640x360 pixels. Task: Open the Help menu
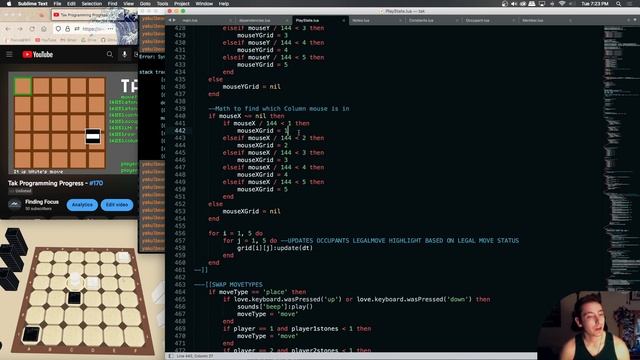click(224, 4)
